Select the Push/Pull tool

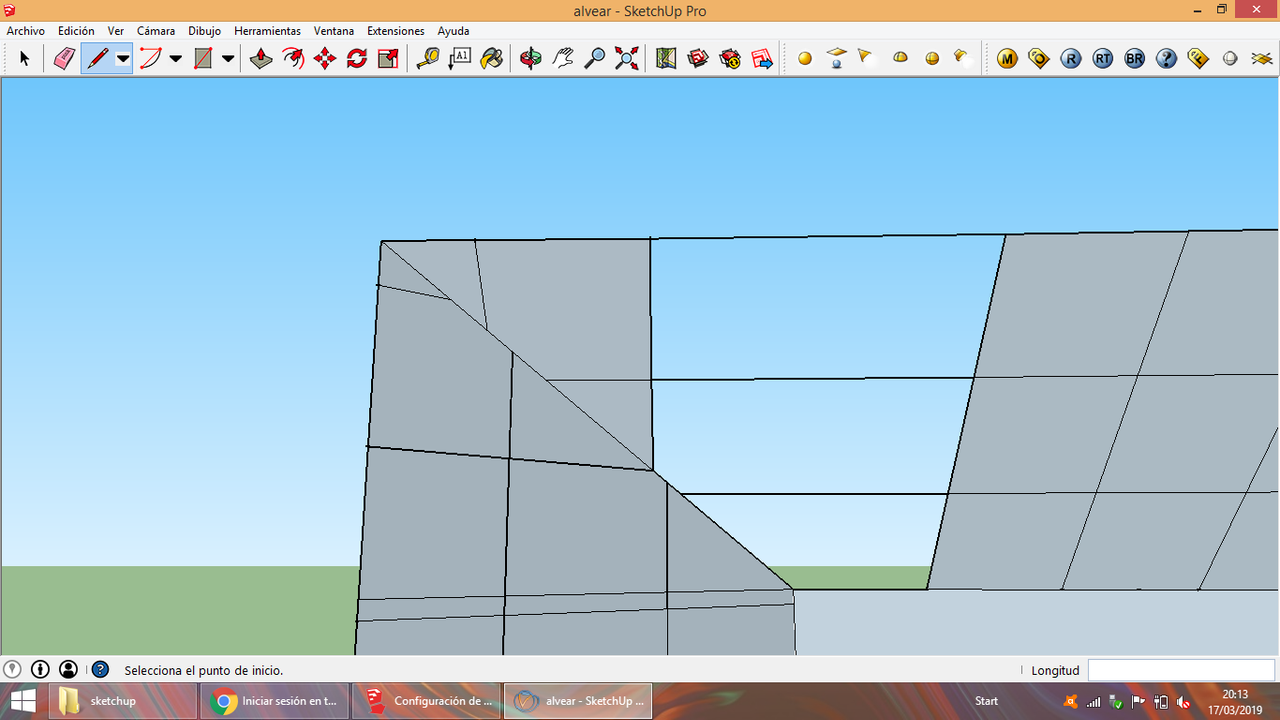[261, 59]
